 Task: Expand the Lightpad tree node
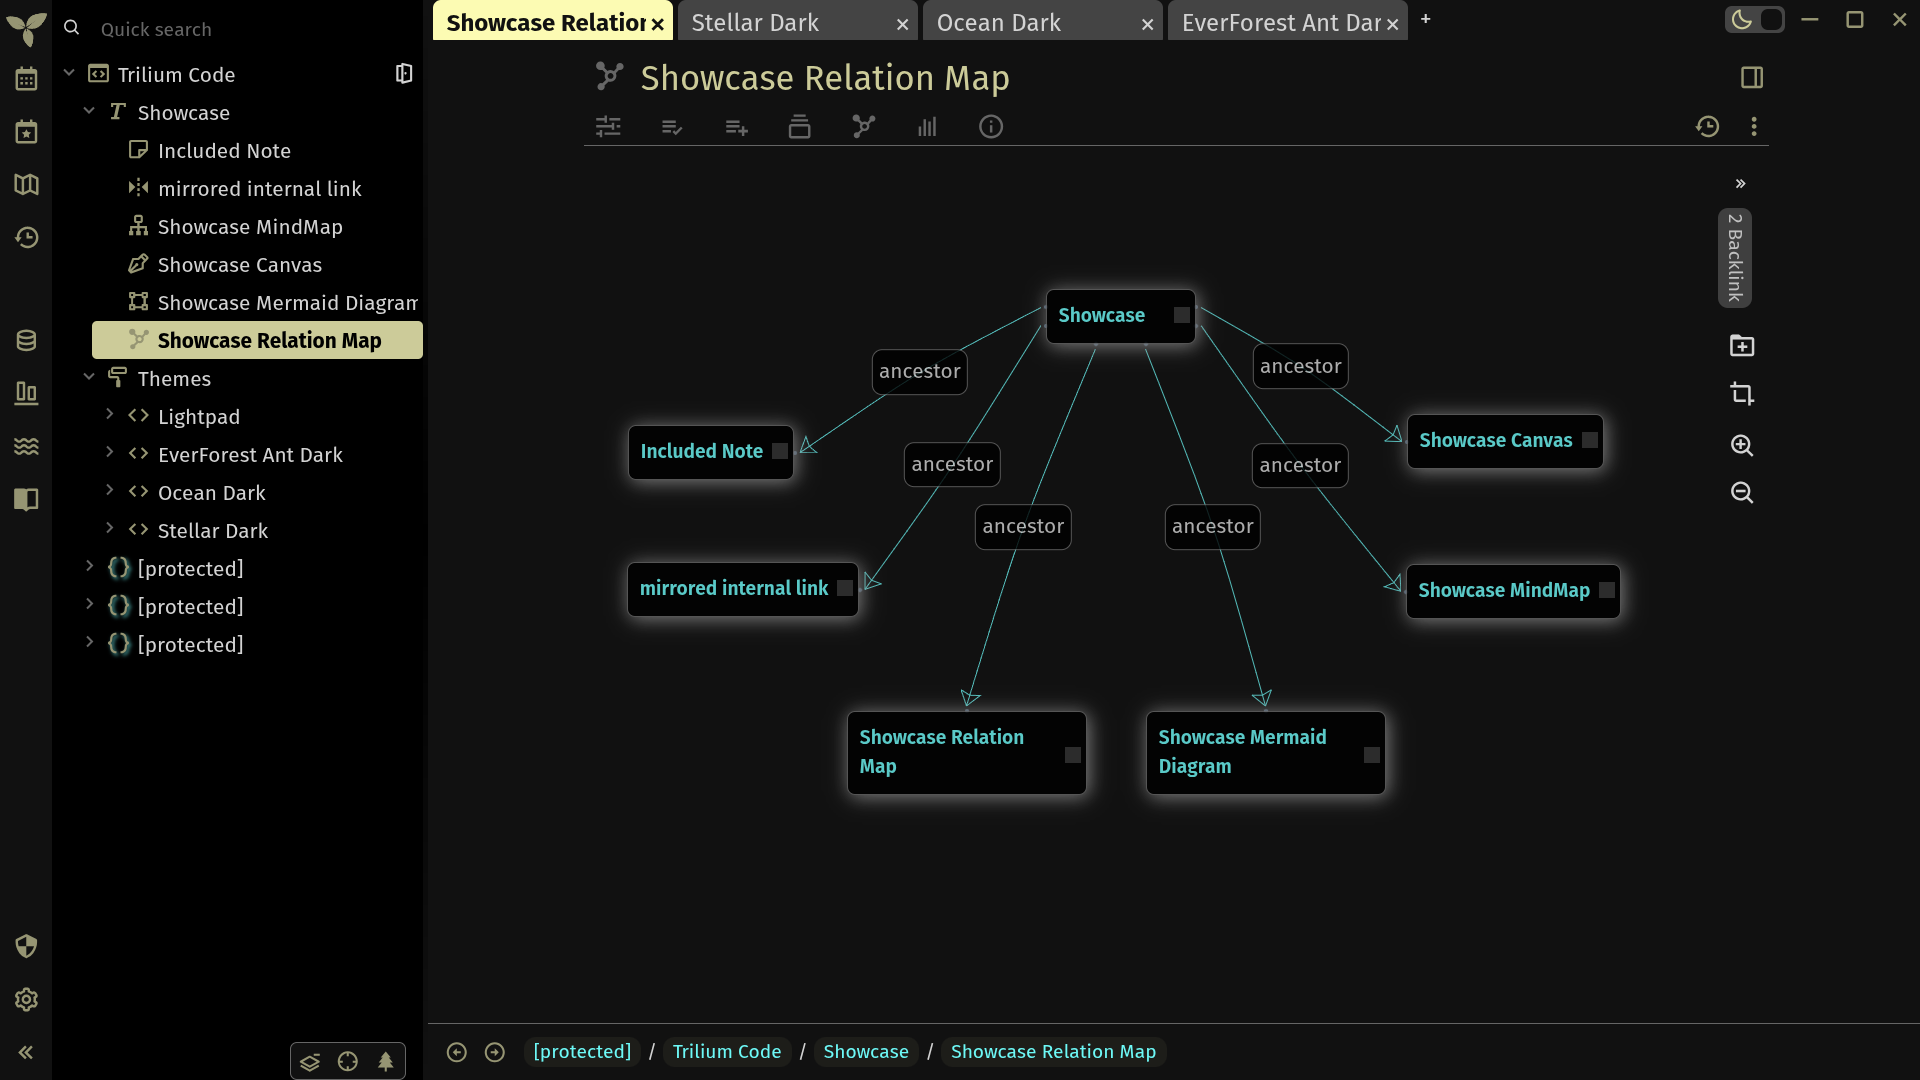pyautogui.click(x=109, y=414)
